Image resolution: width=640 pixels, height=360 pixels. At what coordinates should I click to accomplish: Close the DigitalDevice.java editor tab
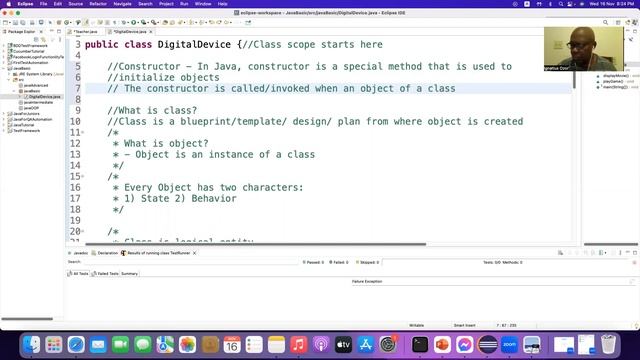coord(151,32)
